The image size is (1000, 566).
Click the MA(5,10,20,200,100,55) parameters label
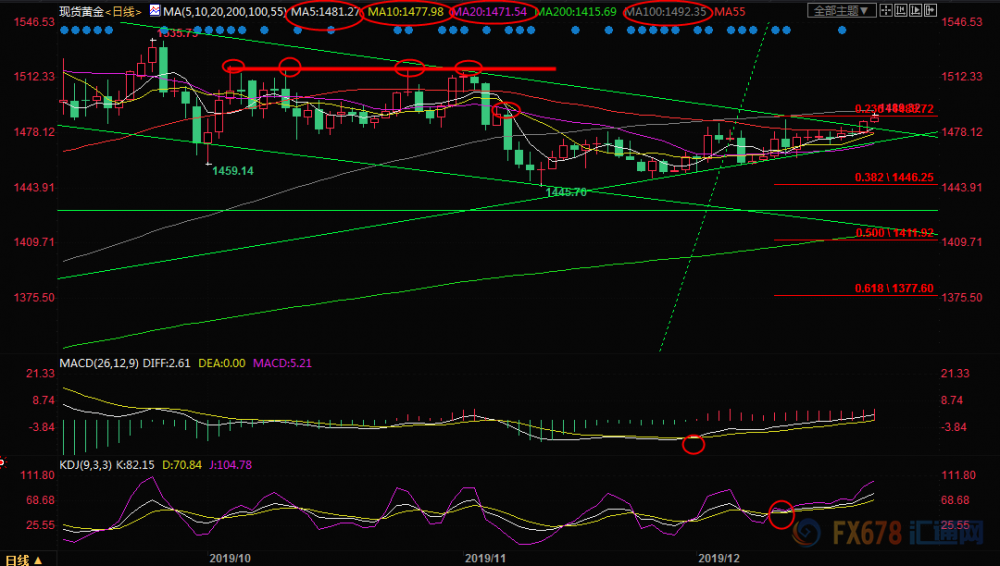tap(224, 11)
